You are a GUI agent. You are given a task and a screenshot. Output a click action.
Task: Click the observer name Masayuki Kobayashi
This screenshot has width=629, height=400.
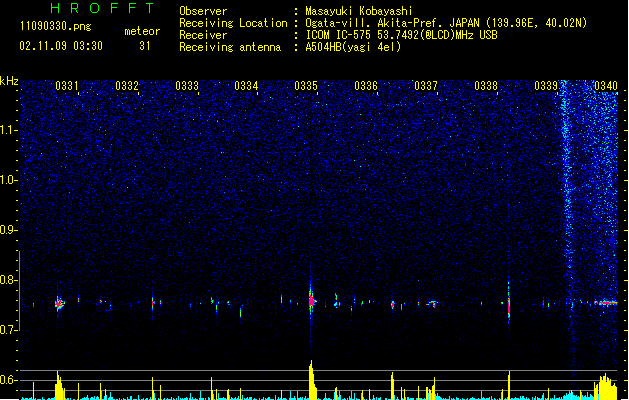coord(359,11)
